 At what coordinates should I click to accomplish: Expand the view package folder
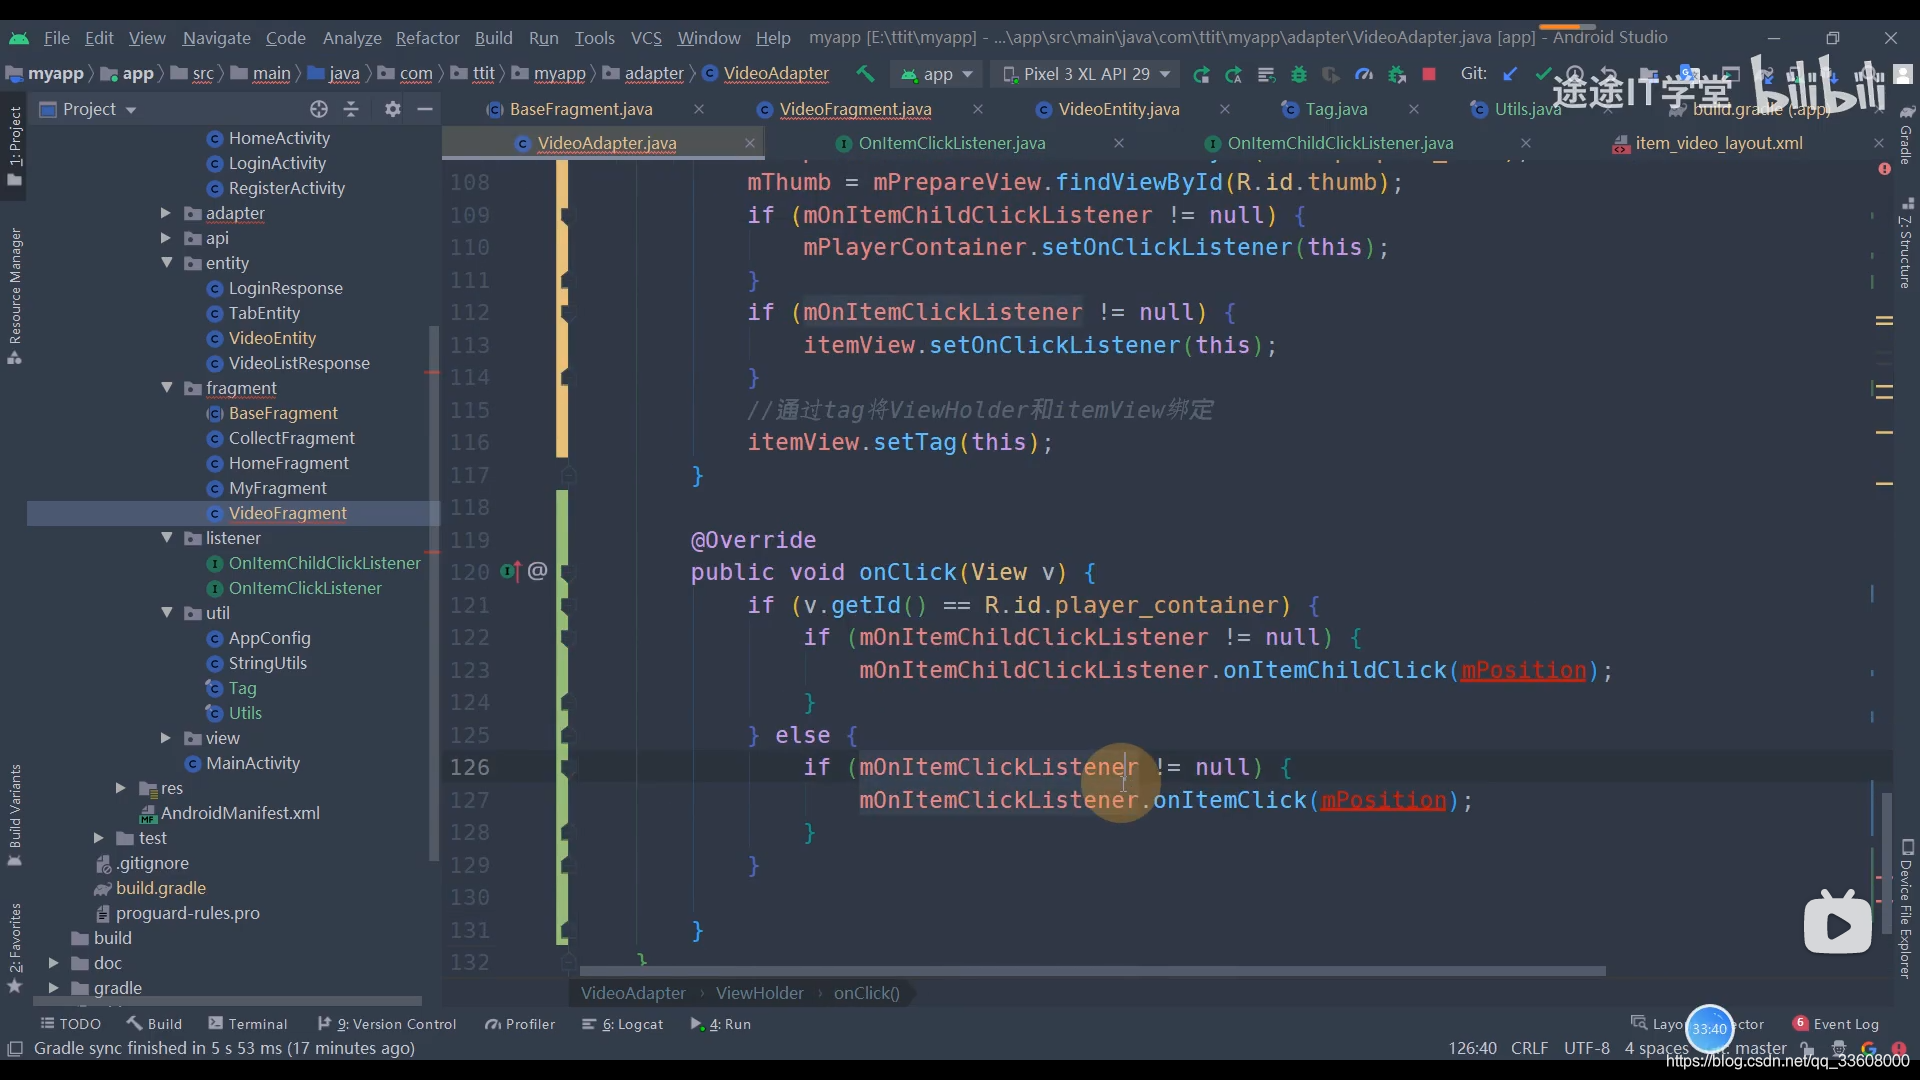pos(166,738)
